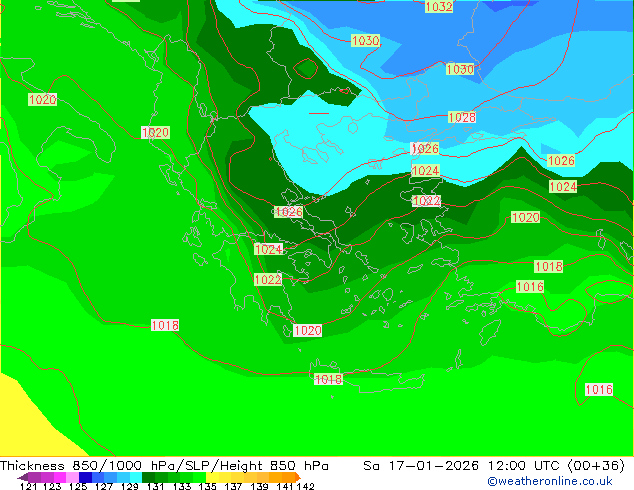
Task: Click the 1030 label just above 1028
Action: [x=460, y=69]
